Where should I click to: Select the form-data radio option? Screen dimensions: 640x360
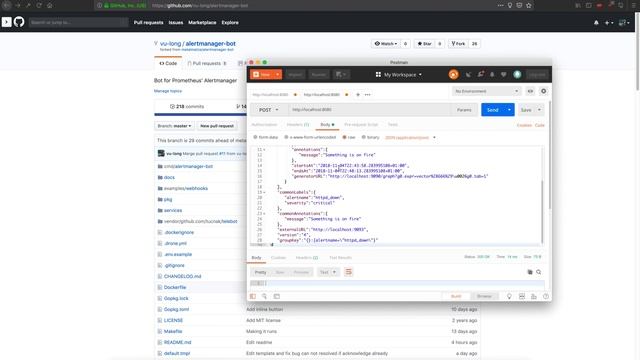point(266,137)
